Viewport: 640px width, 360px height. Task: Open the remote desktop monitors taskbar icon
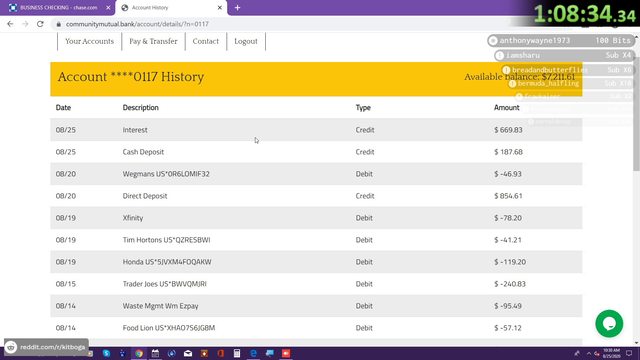click(270, 353)
